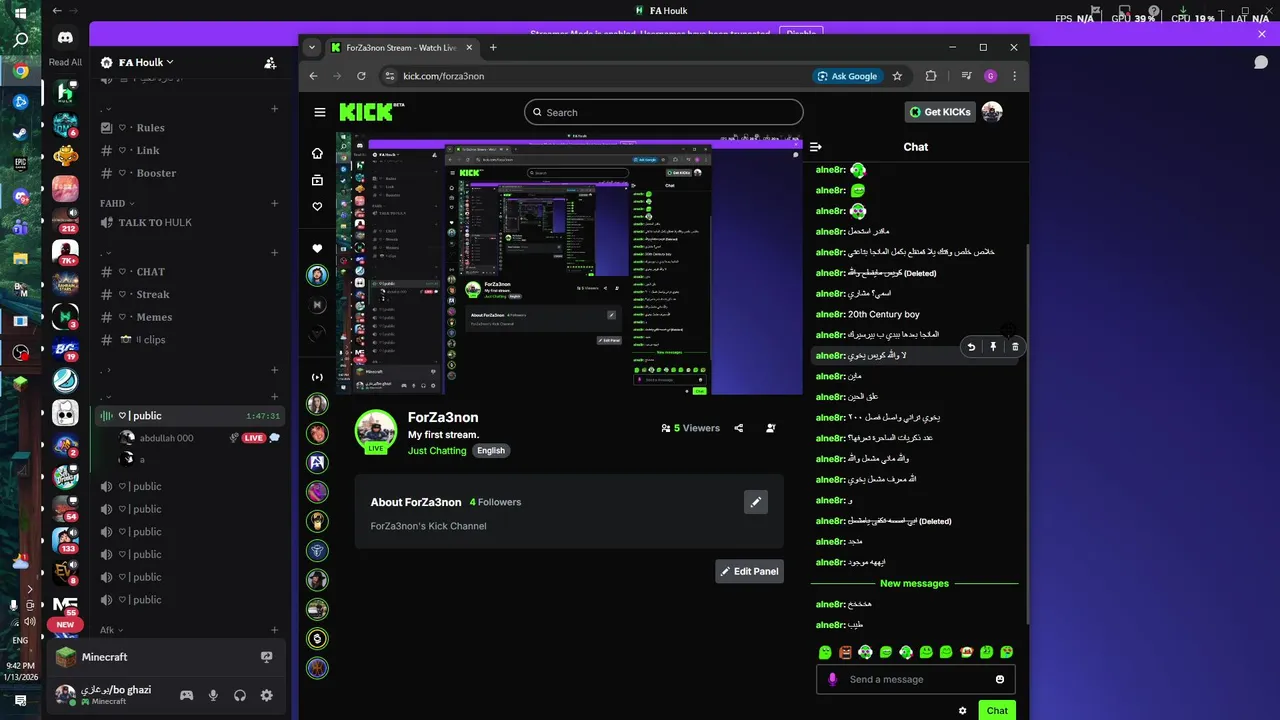The image size is (1280, 720).
Task: Create channel in FAHD category
Action: click(275, 203)
